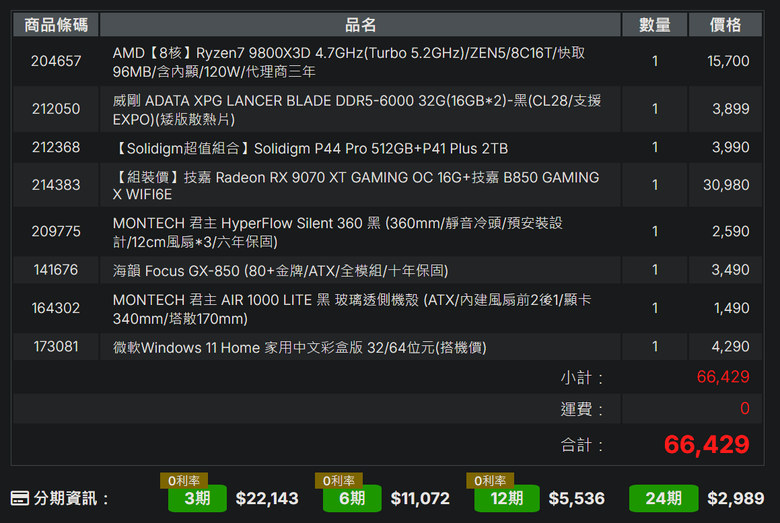Click the price 15,700
Viewport: 780px width, 523px height.
click(728, 61)
